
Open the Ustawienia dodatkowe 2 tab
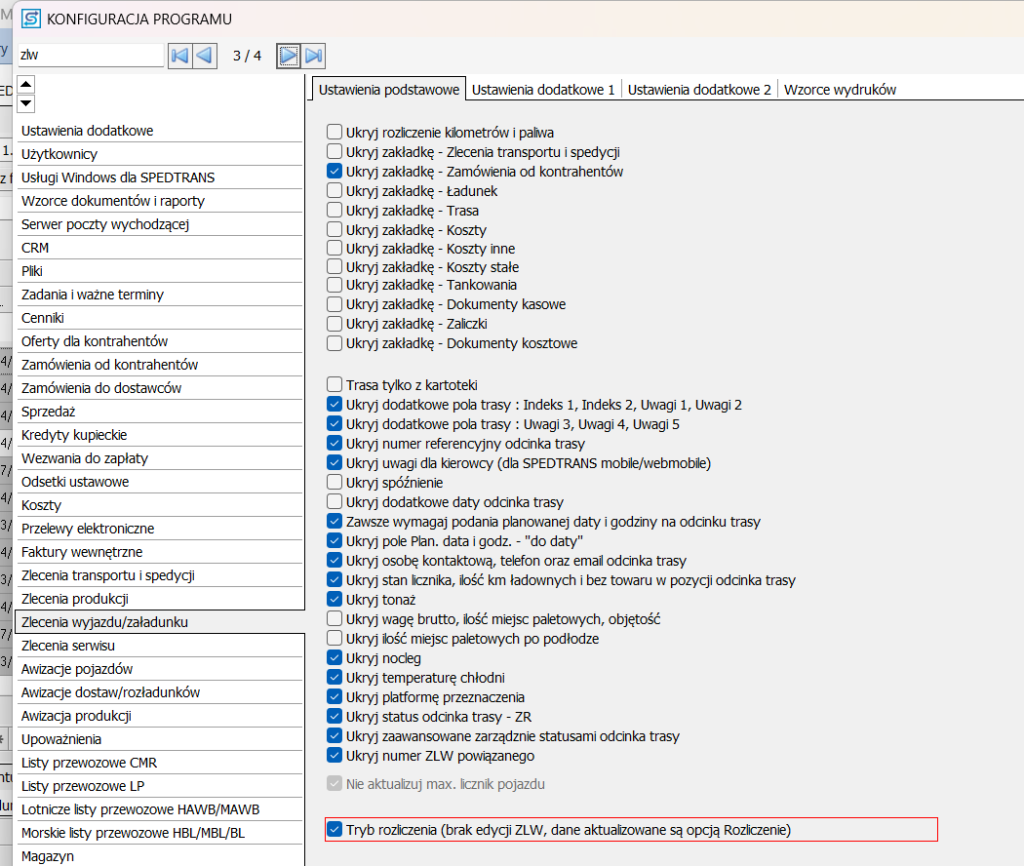699,89
